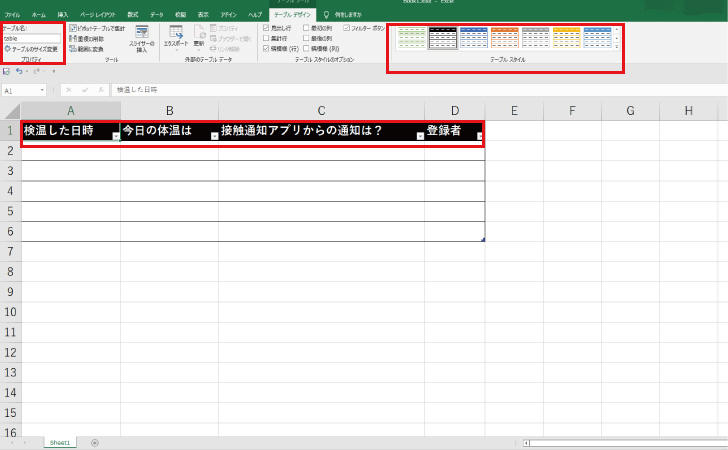Screen dimensions: 728x450
Task: Apply the light blue table style
Action: point(597,37)
